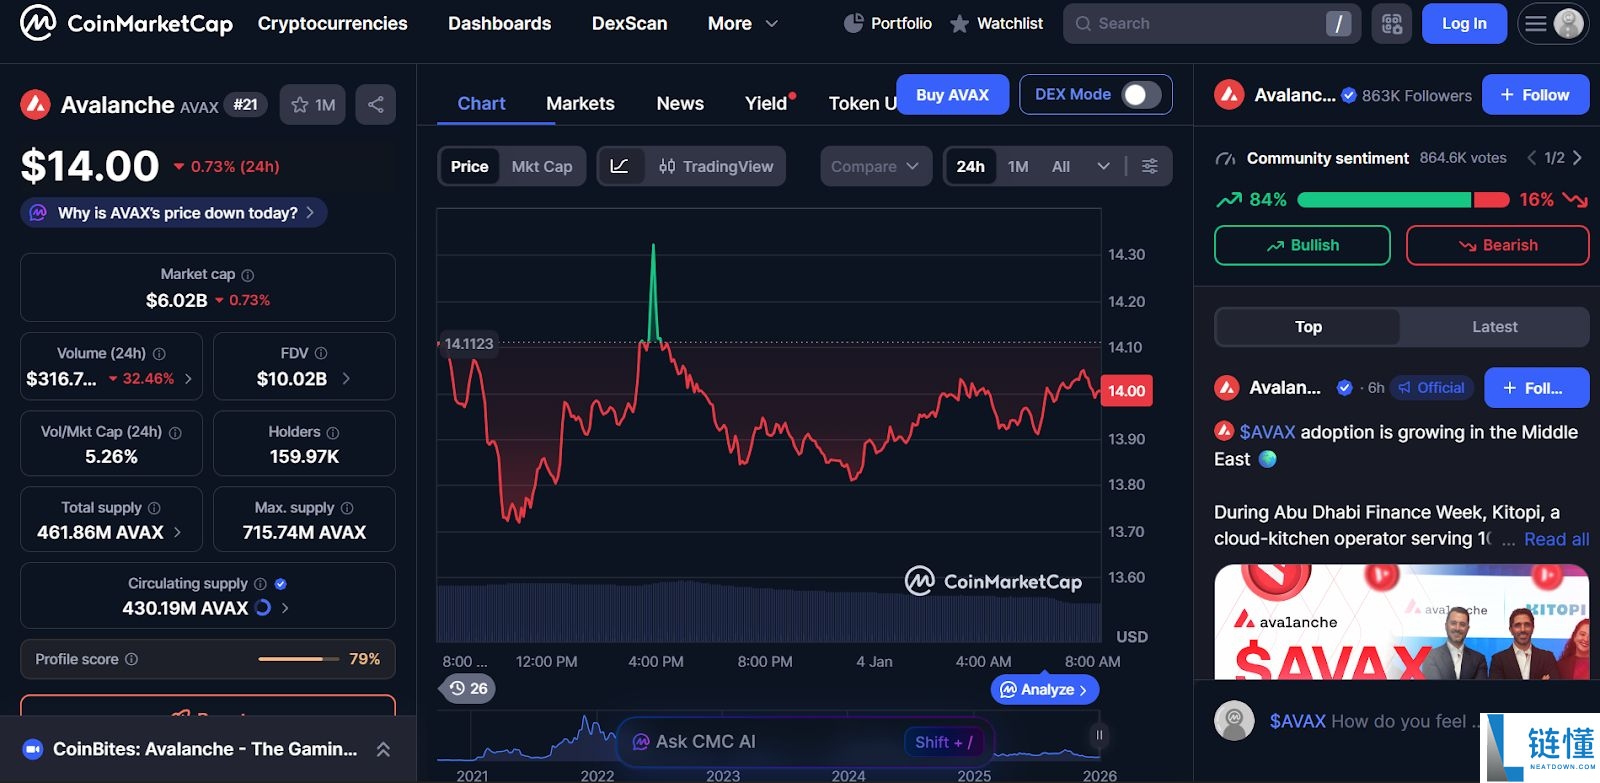1600x783 pixels.
Task: Switch to the Markets tab
Action: point(580,104)
